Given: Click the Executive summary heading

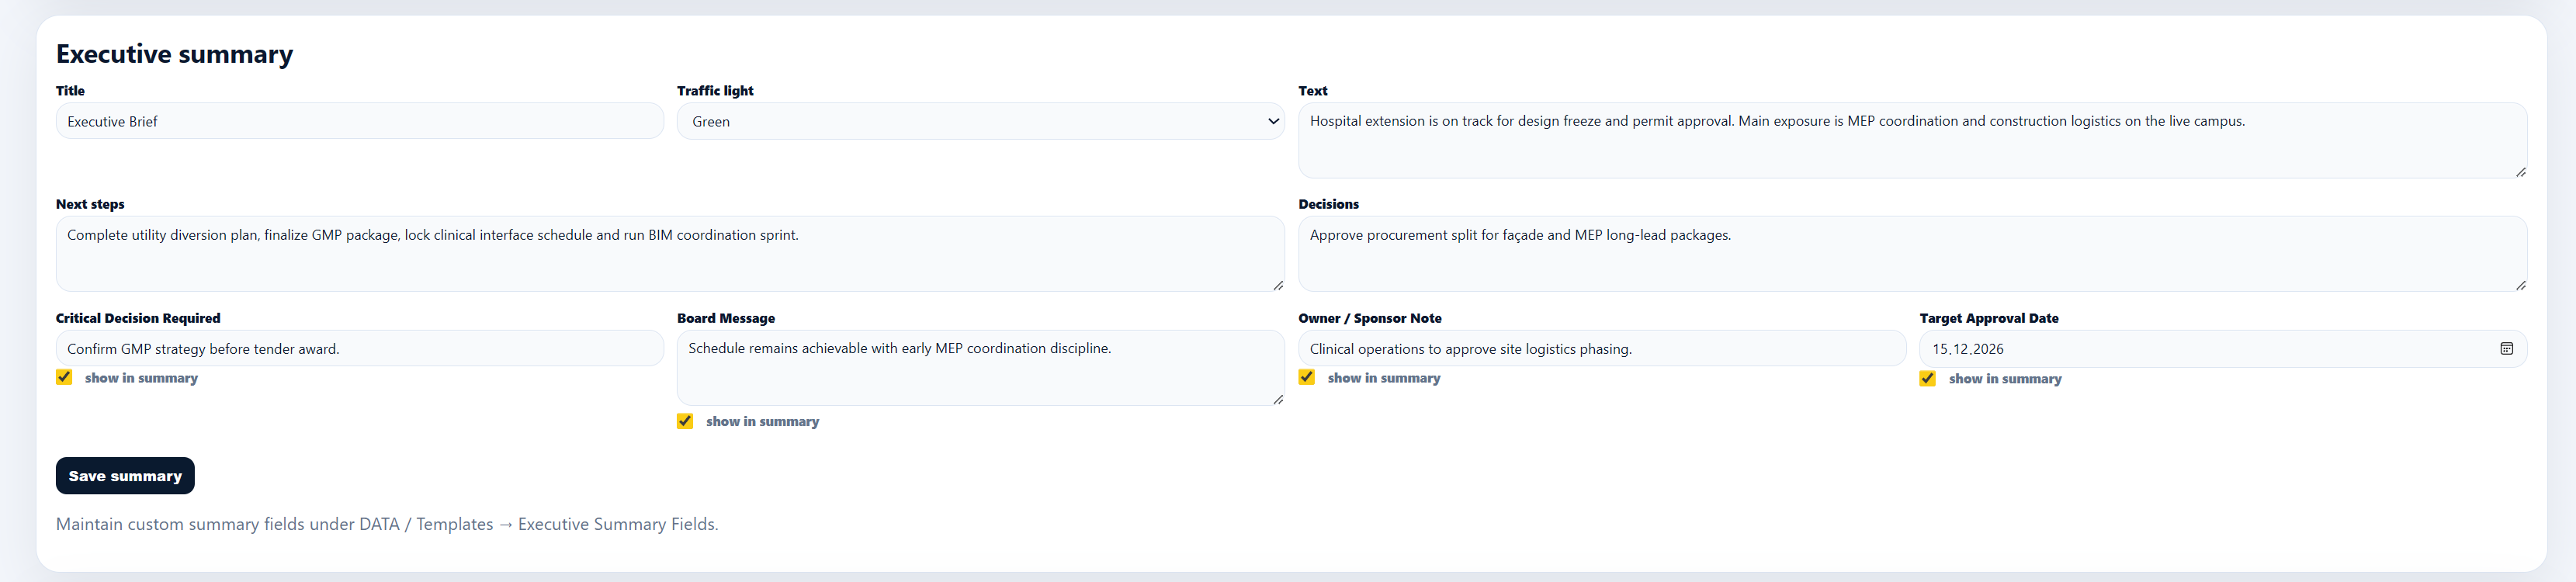Looking at the screenshot, I should click(x=175, y=54).
